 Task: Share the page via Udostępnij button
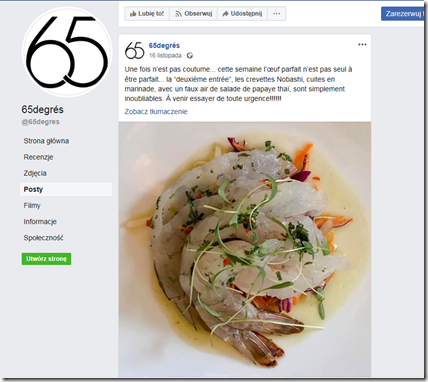(x=242, y=14)
